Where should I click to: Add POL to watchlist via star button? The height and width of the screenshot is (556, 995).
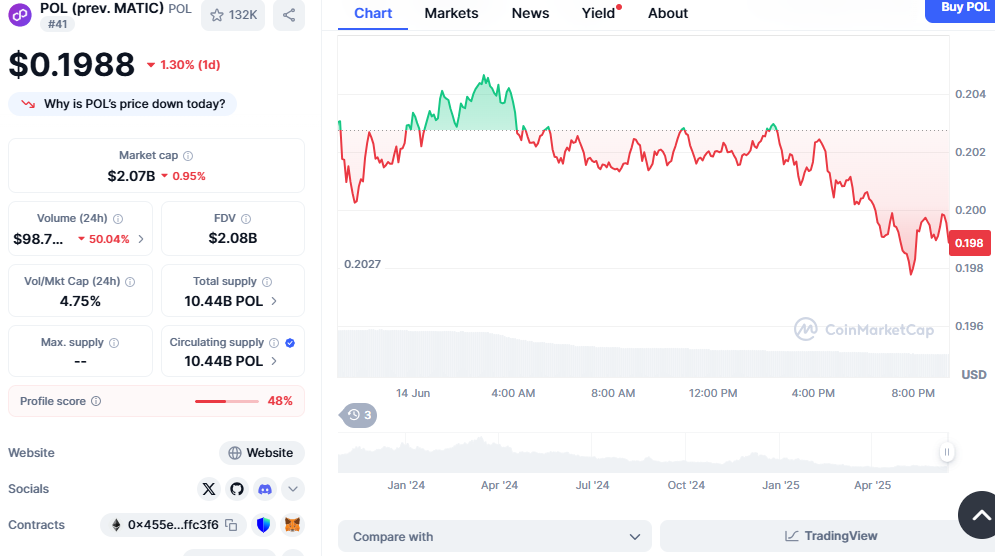[x=233, y=15]
